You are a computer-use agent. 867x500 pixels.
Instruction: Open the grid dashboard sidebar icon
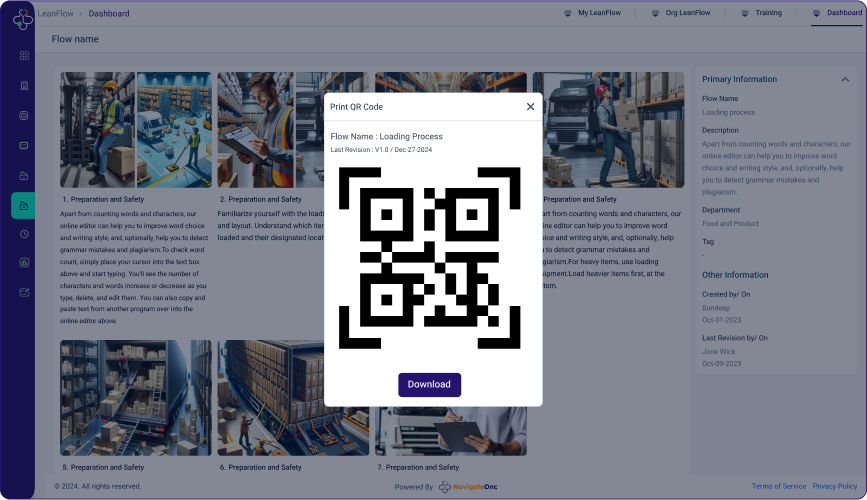tap(24, 55)
